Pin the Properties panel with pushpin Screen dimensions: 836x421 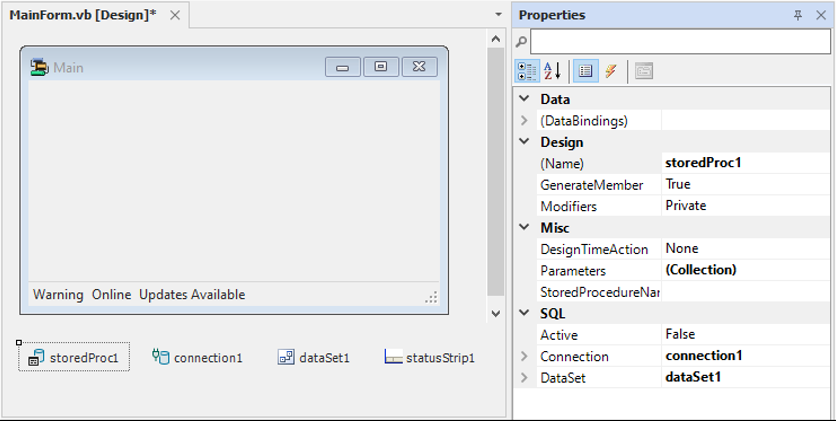(x=798, y=15)
